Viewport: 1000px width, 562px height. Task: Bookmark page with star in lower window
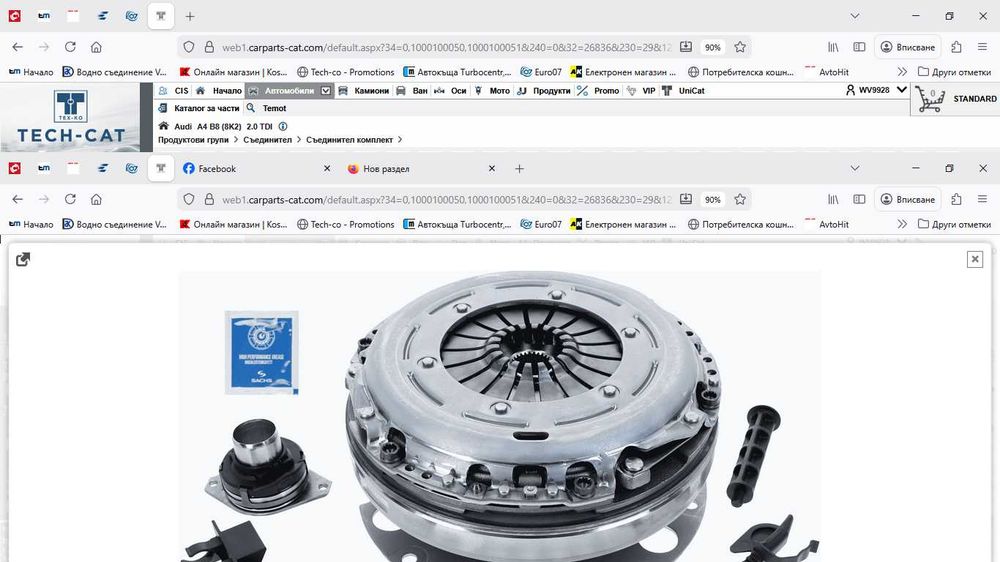(740, 199)
